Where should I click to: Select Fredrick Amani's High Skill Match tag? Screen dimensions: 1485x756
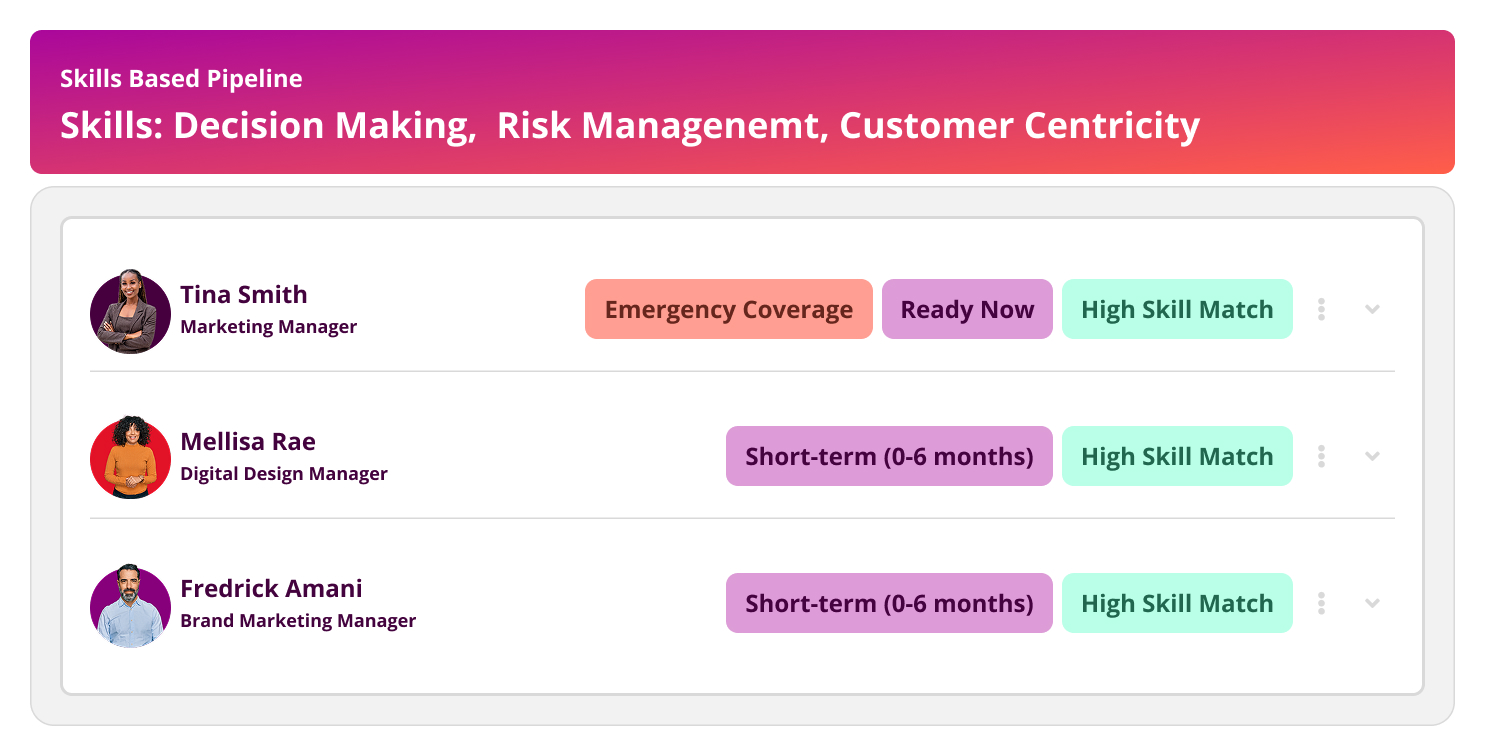(x=1177, y=603)
